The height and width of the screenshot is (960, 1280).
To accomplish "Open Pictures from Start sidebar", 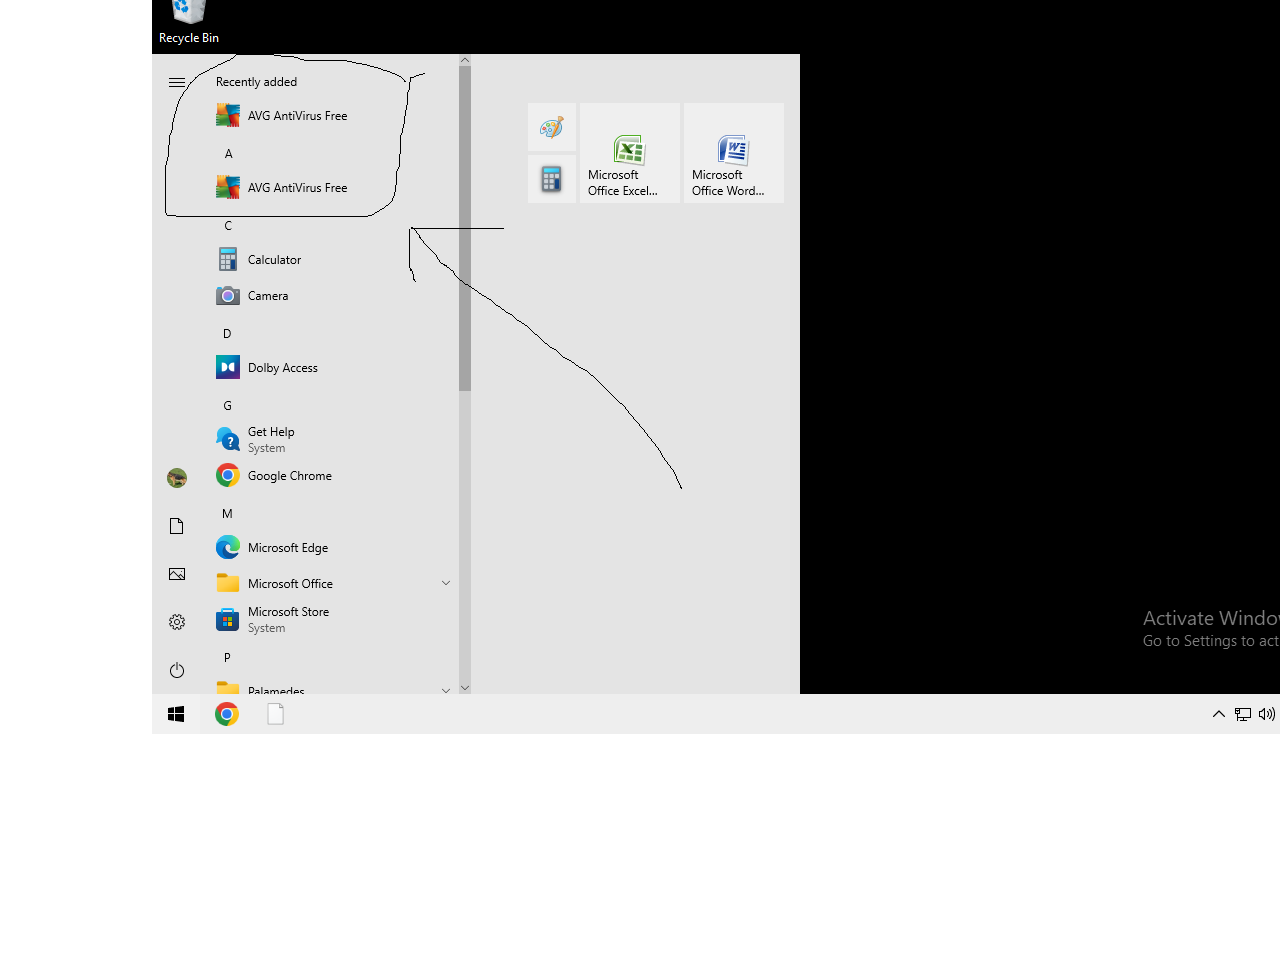I will tap(177, 574).
